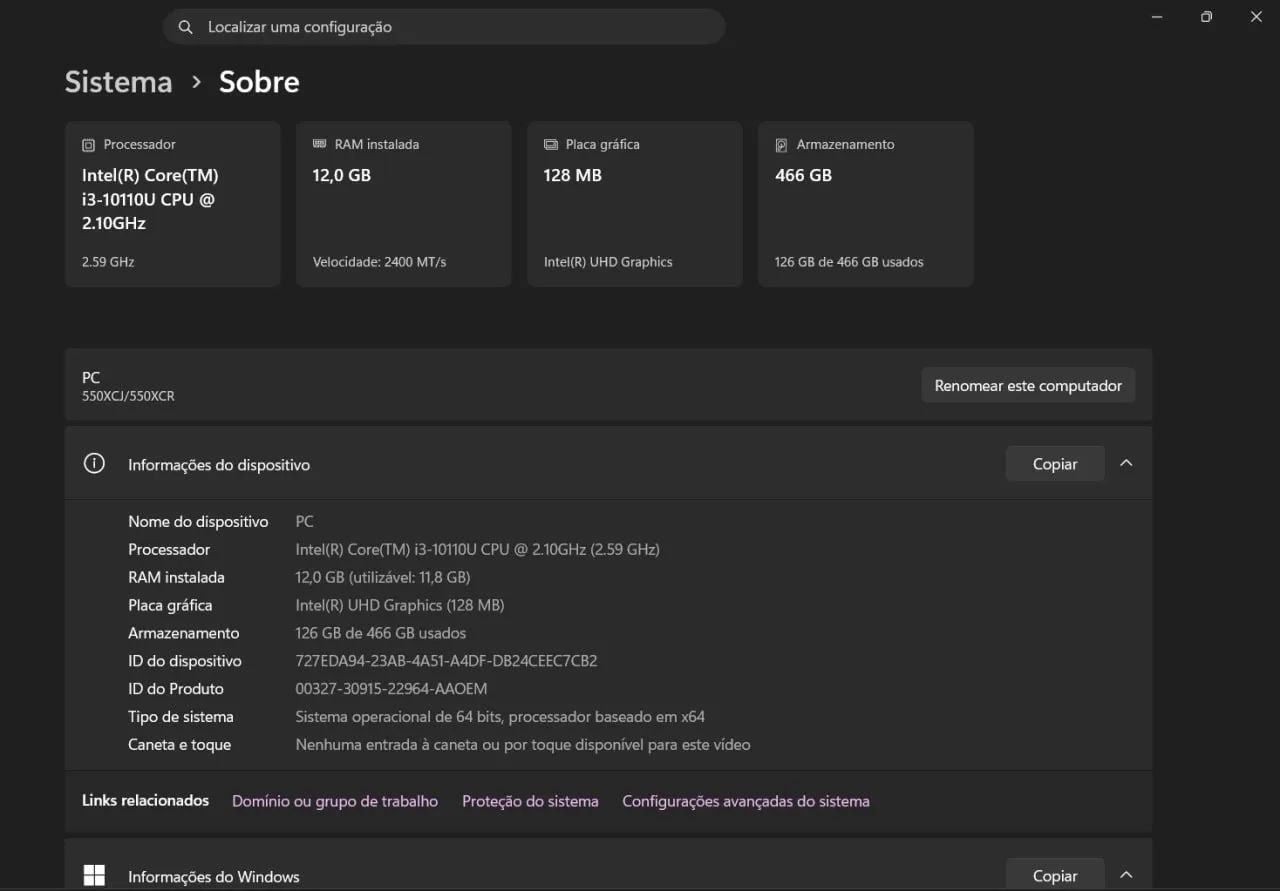The height and width of the screenshot is (891, 1280).
Task: Open the Placa gráfica 128 MB card
Action: (x=635, y=204)
